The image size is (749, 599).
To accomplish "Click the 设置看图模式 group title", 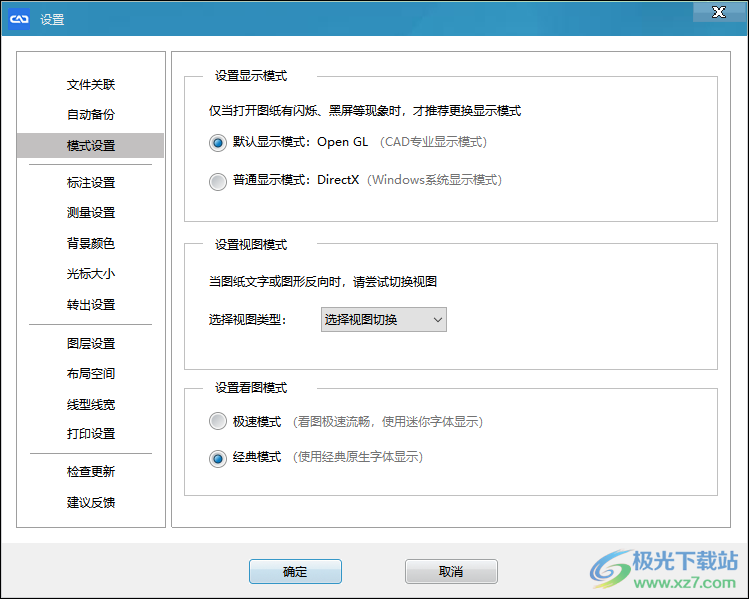I will (251, 388).
